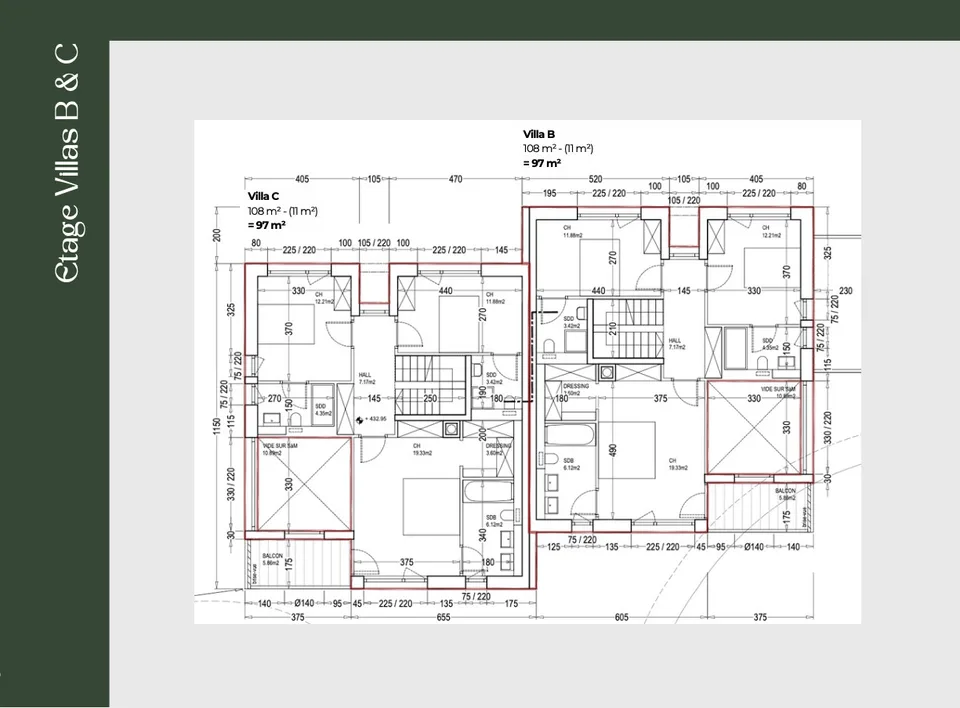Click the "Villa B" heading
The width and height of the screenshot is (960, 708).
pos(539,134)
